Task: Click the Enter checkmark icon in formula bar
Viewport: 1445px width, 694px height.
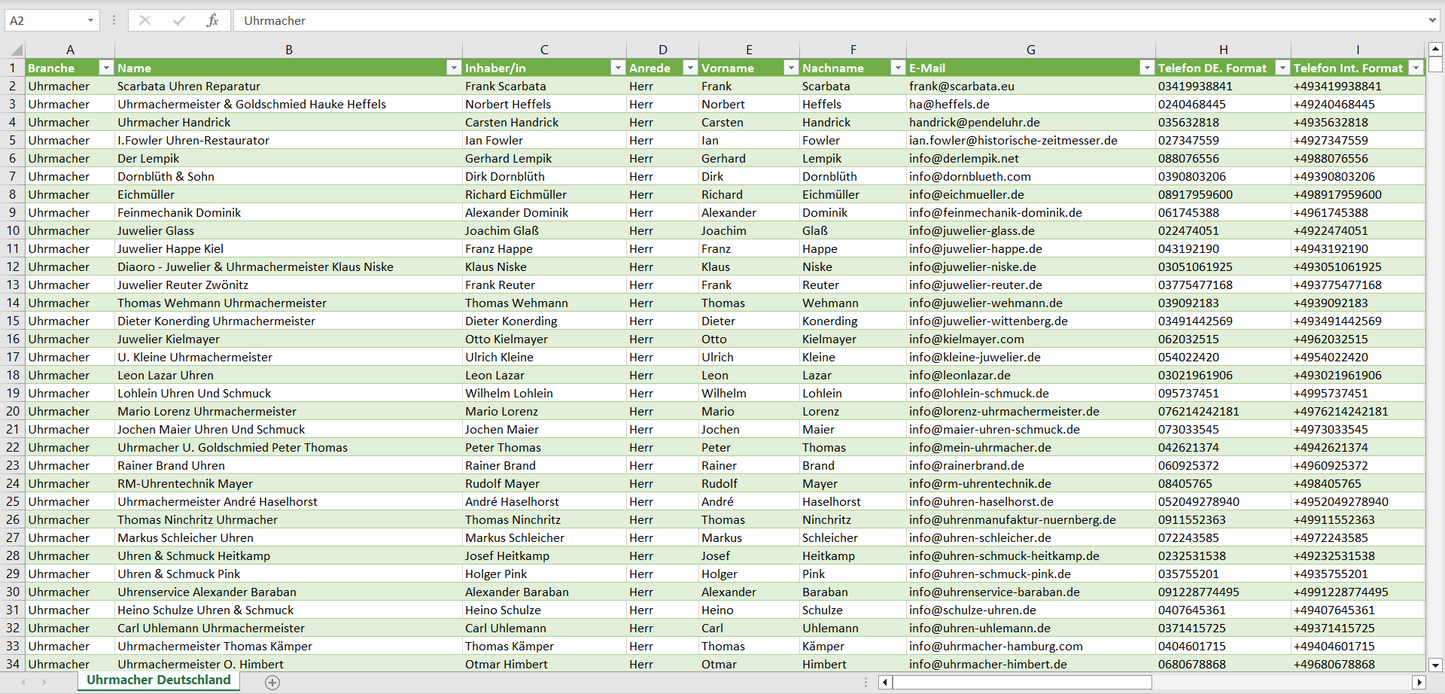Action: click(179, 20)
